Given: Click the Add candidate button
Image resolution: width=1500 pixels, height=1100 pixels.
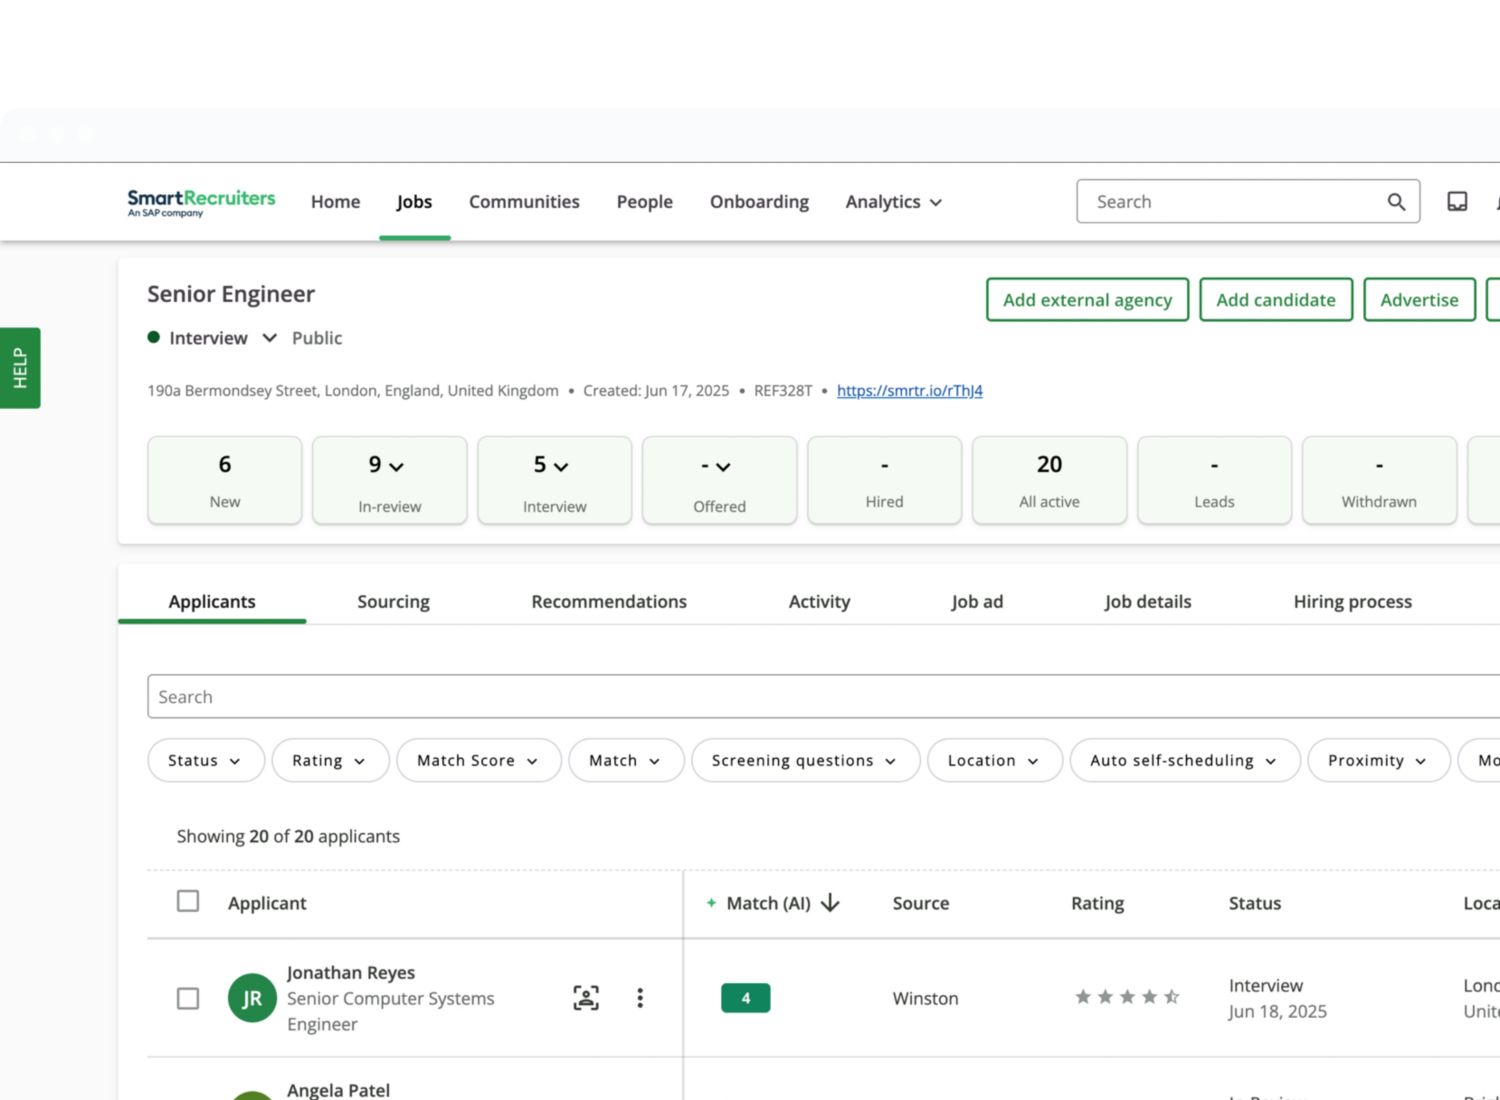Looking at the screenshot, I should click(x=1275, y=300).
